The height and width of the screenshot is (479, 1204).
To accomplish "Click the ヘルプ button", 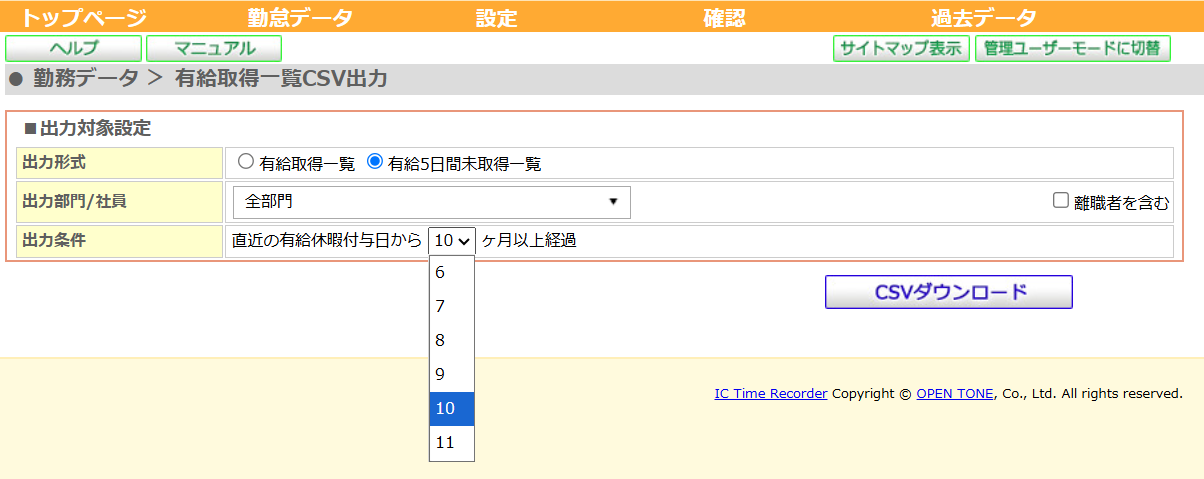I will pos(74,48).
